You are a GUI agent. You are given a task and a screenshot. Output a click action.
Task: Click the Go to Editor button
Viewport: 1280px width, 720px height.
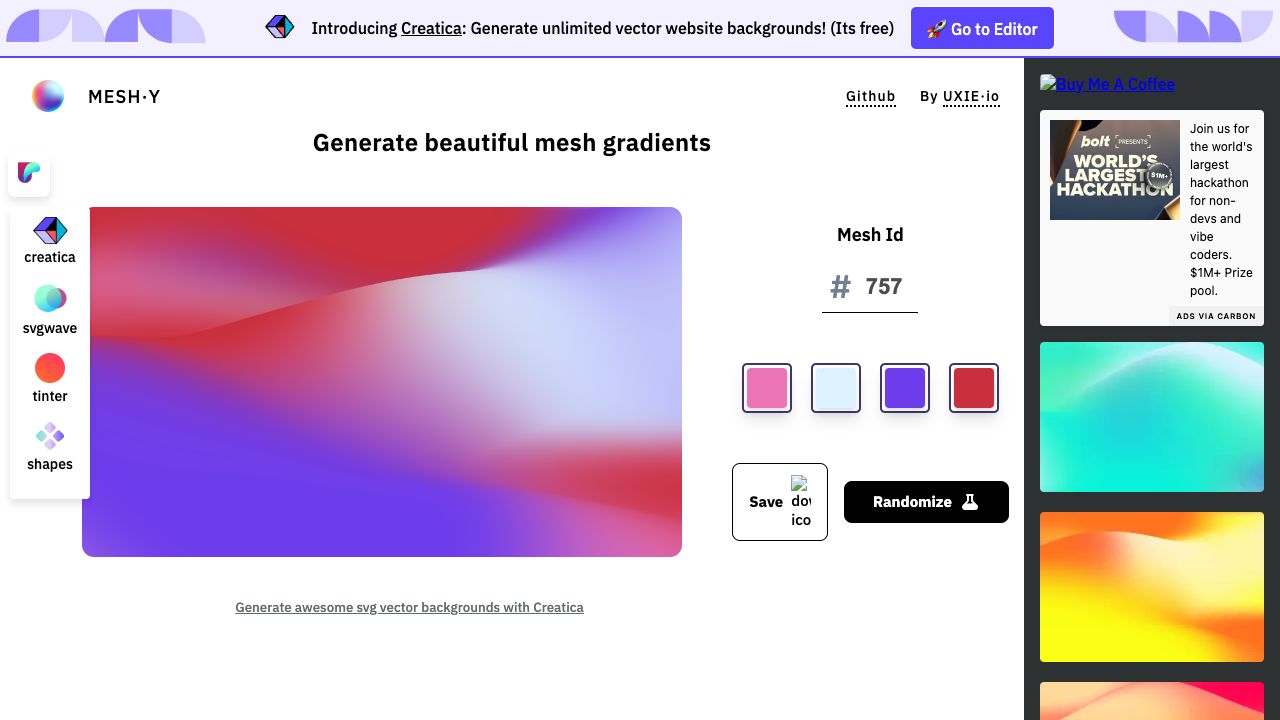pyautogui.click(x=982, y=29)
